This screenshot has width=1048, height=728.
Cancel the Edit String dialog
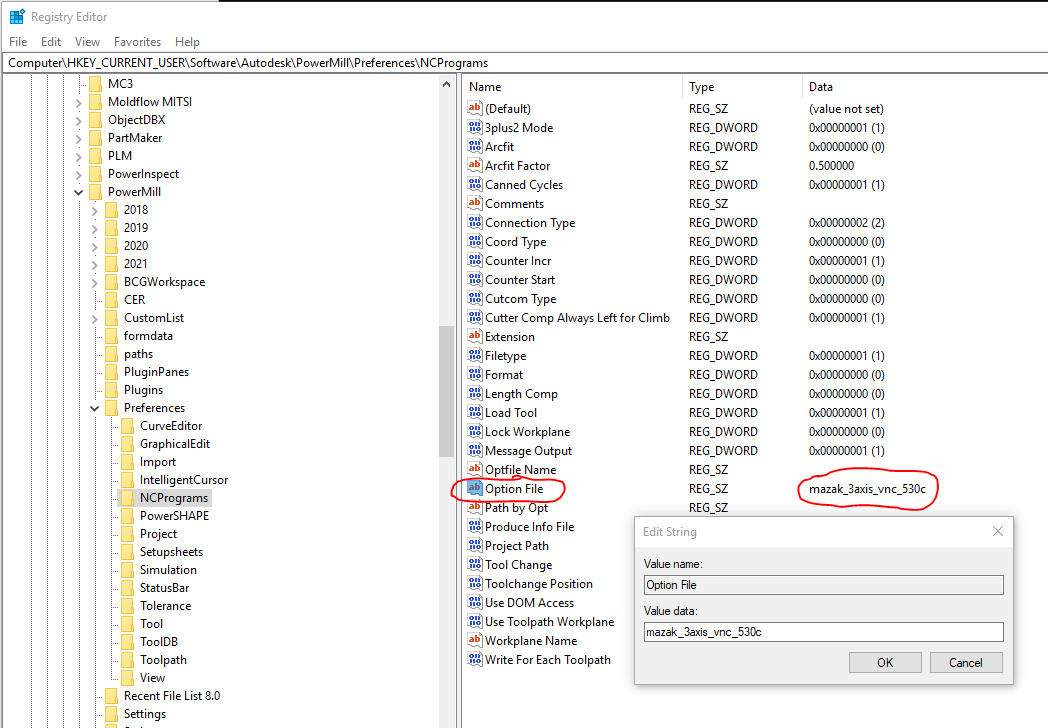point(965,662)
